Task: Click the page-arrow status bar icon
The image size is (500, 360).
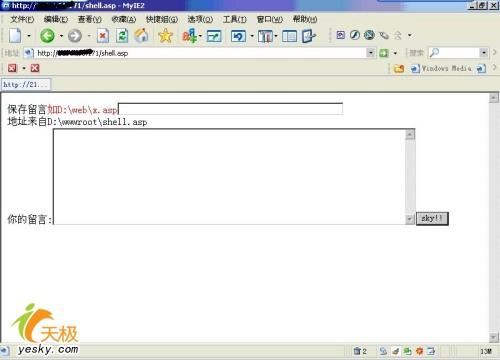Action: [431, 351]
